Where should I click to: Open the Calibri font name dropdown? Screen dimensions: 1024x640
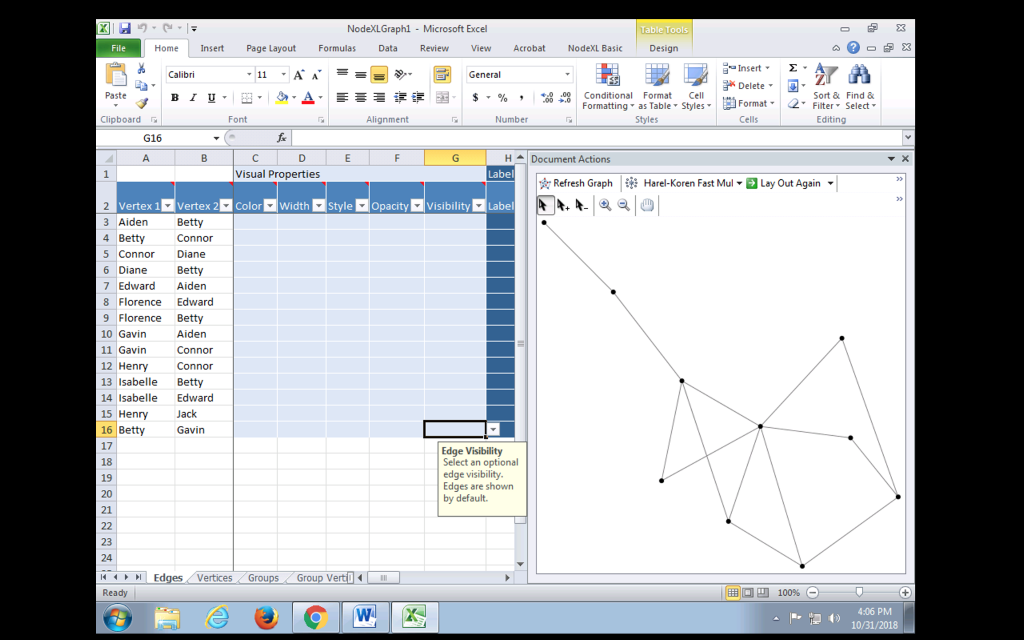pyautogui.click(x=249, y=74)
